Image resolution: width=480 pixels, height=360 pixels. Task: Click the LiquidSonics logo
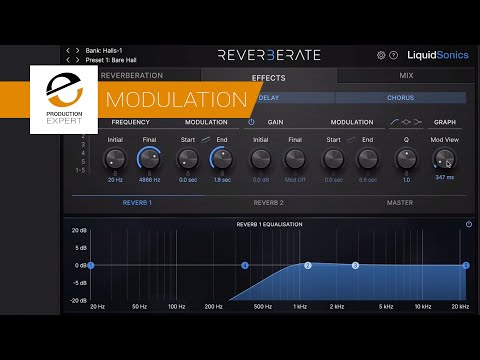[x=438, y=55]
